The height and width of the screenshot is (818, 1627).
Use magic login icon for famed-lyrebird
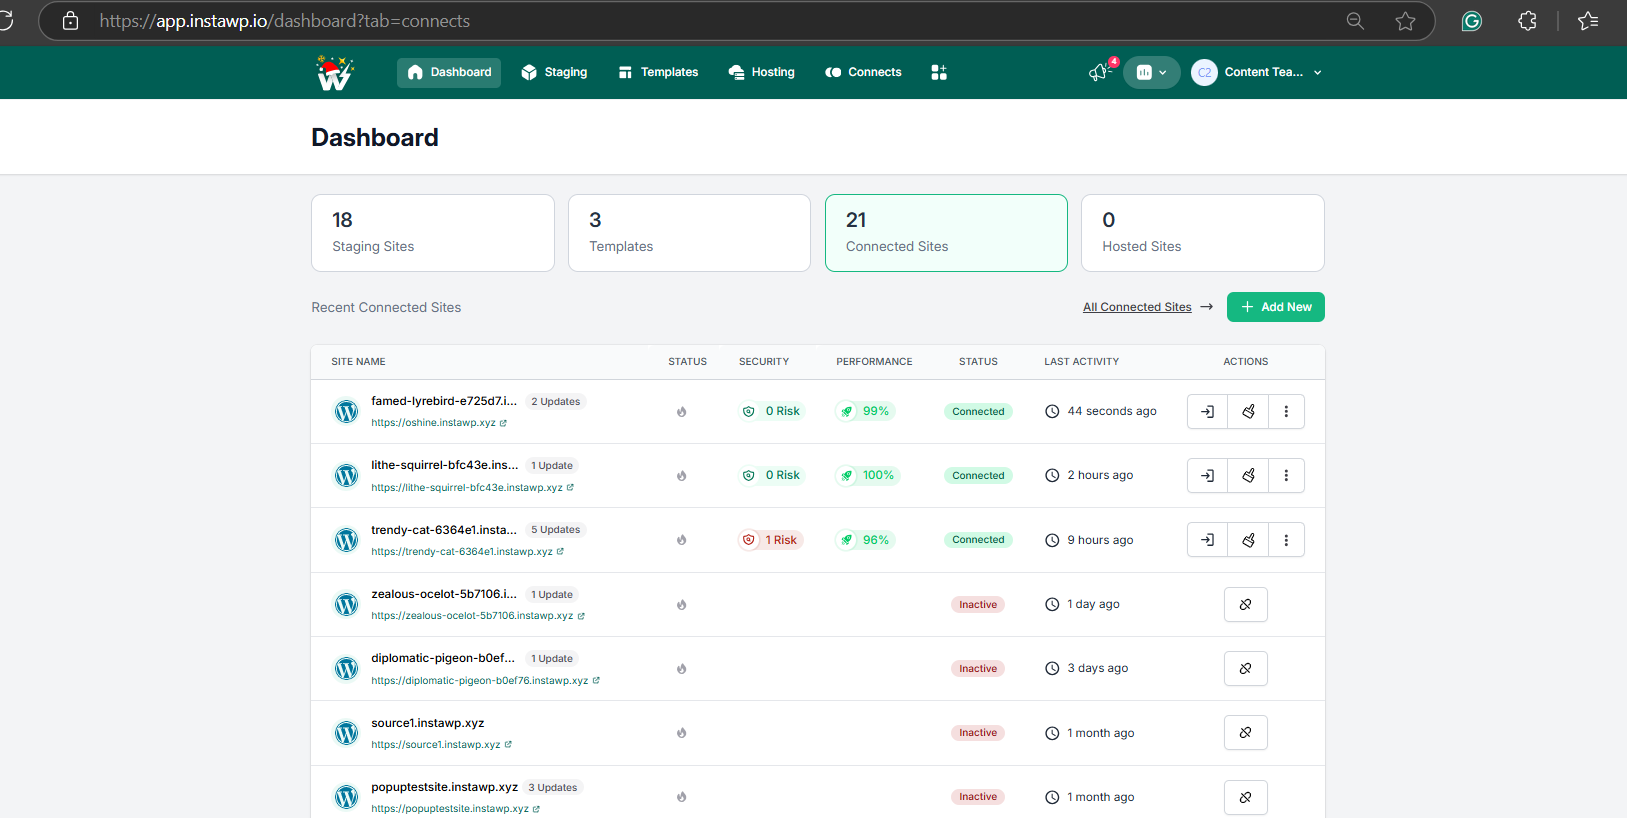(1207, 411)
